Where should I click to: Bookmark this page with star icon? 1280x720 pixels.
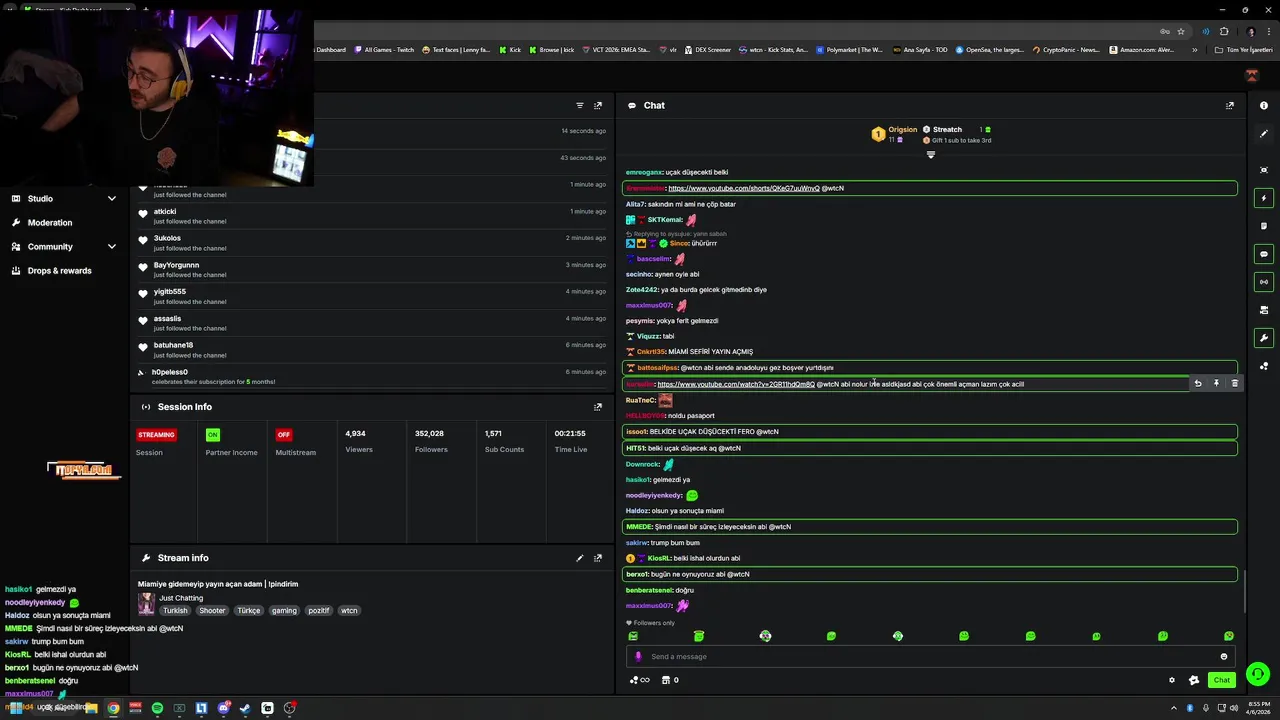coord(1181,31)
